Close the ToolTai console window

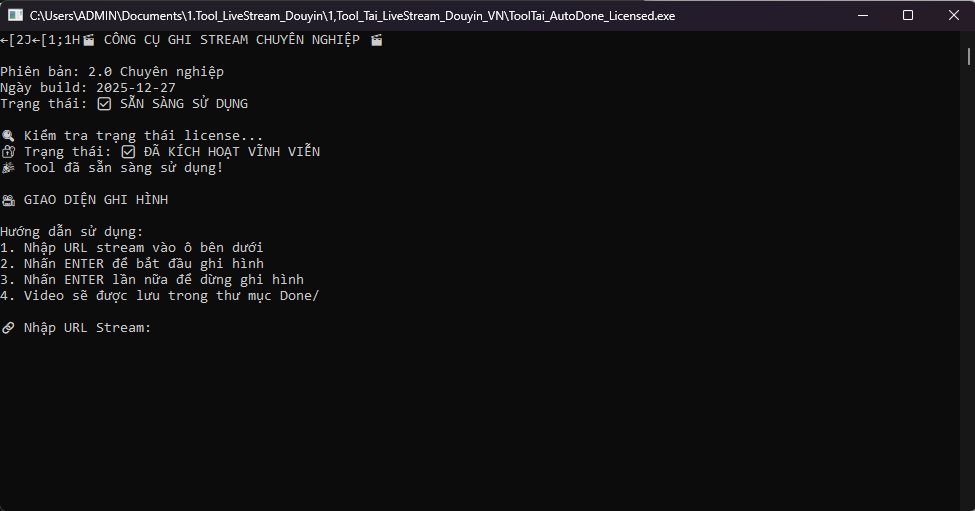pyautogui.click(x=952, y=15)
